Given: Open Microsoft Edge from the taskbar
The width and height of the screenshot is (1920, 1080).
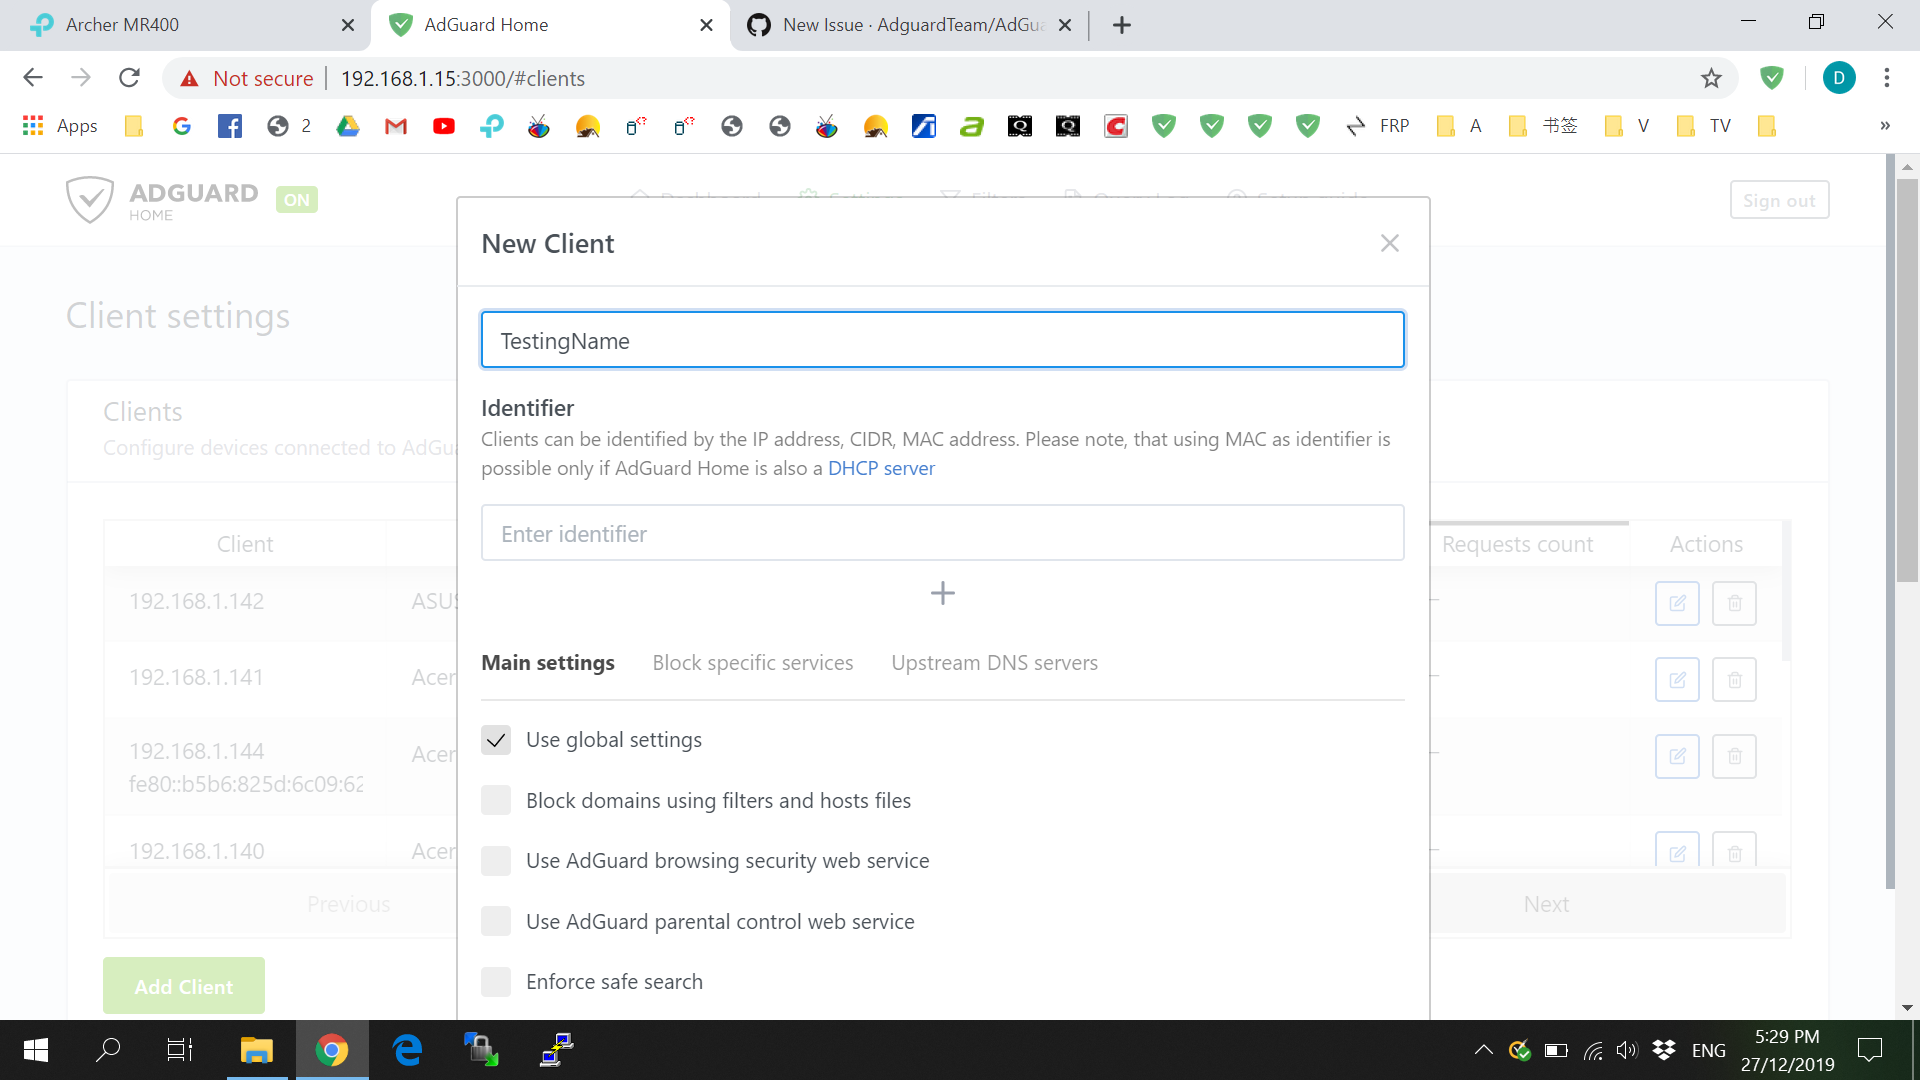Looking at the screenshot, I should pyautogui.click(x=406, y=1050).
